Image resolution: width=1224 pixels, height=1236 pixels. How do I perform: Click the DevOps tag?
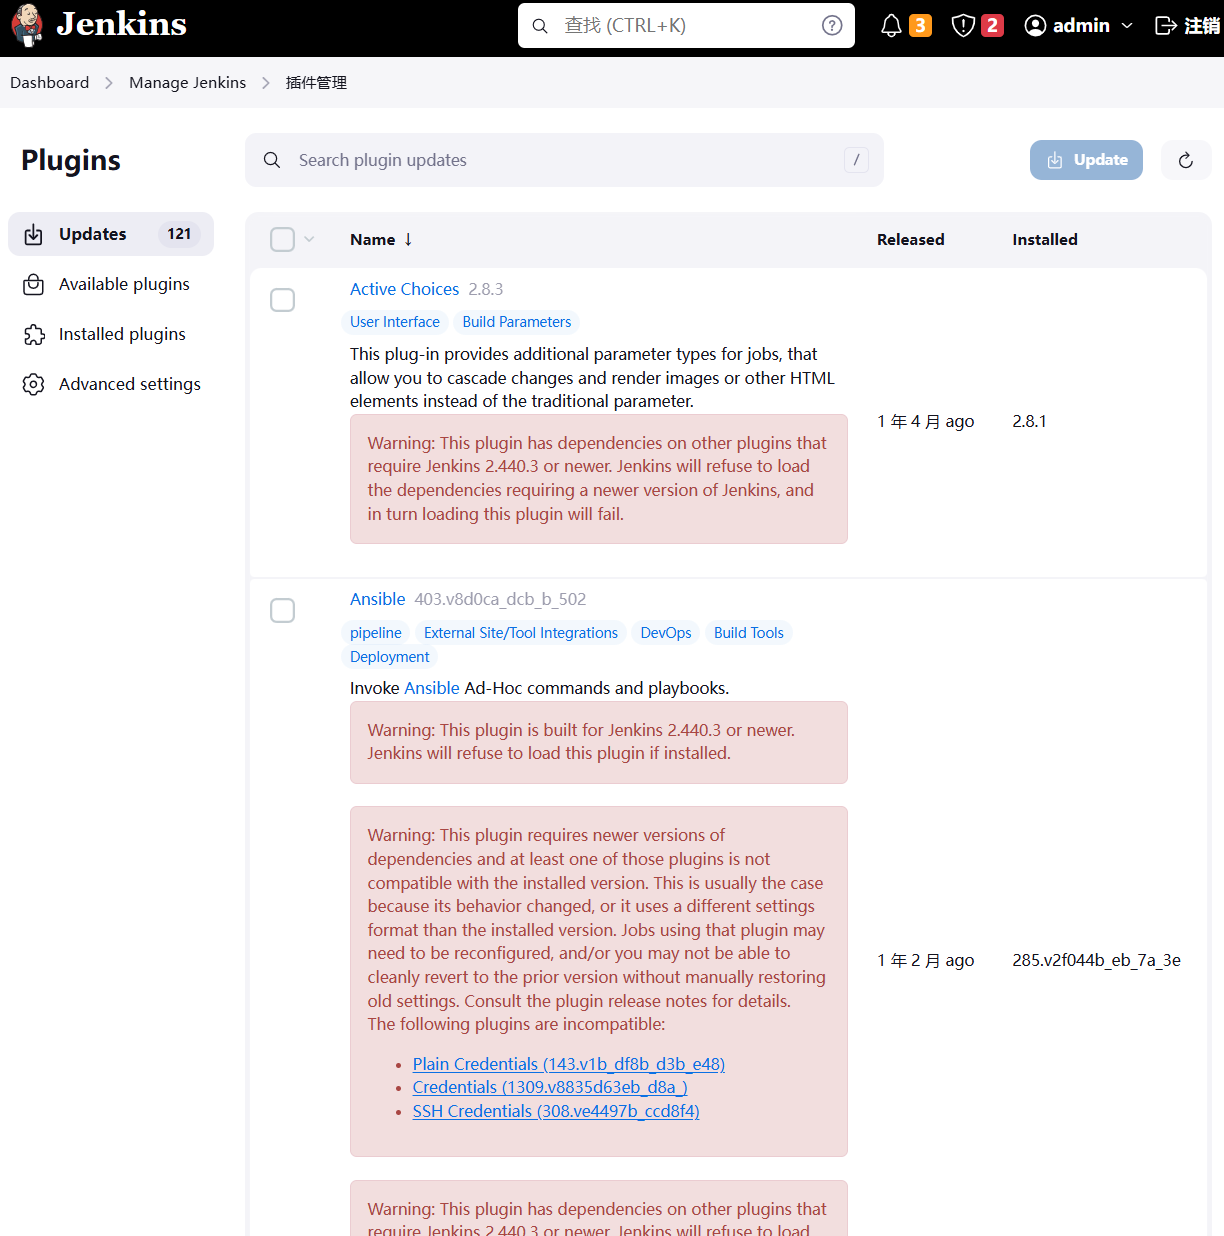click(666, 633)
